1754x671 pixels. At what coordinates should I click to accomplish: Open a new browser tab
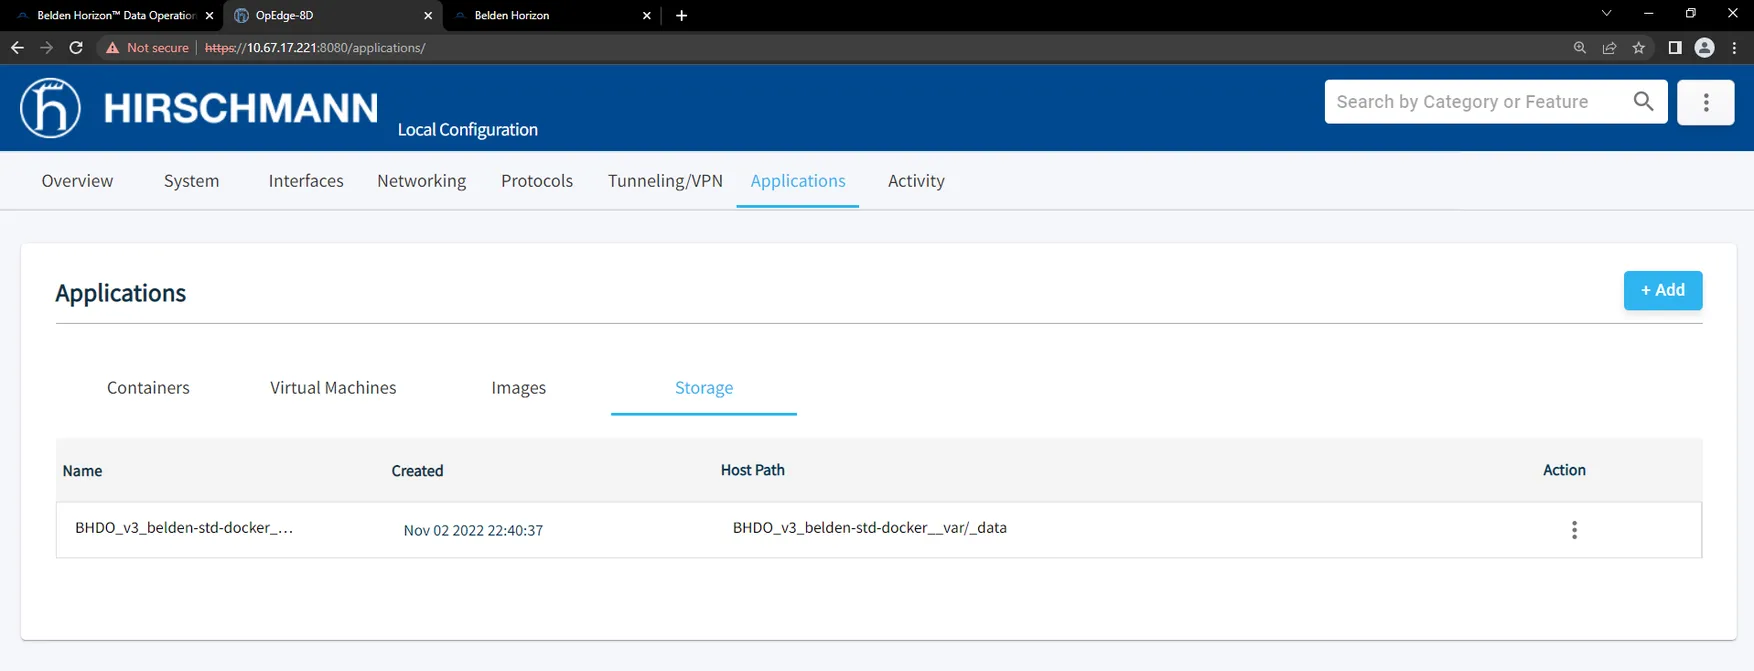pyautogui.click(x=681, y=15)
